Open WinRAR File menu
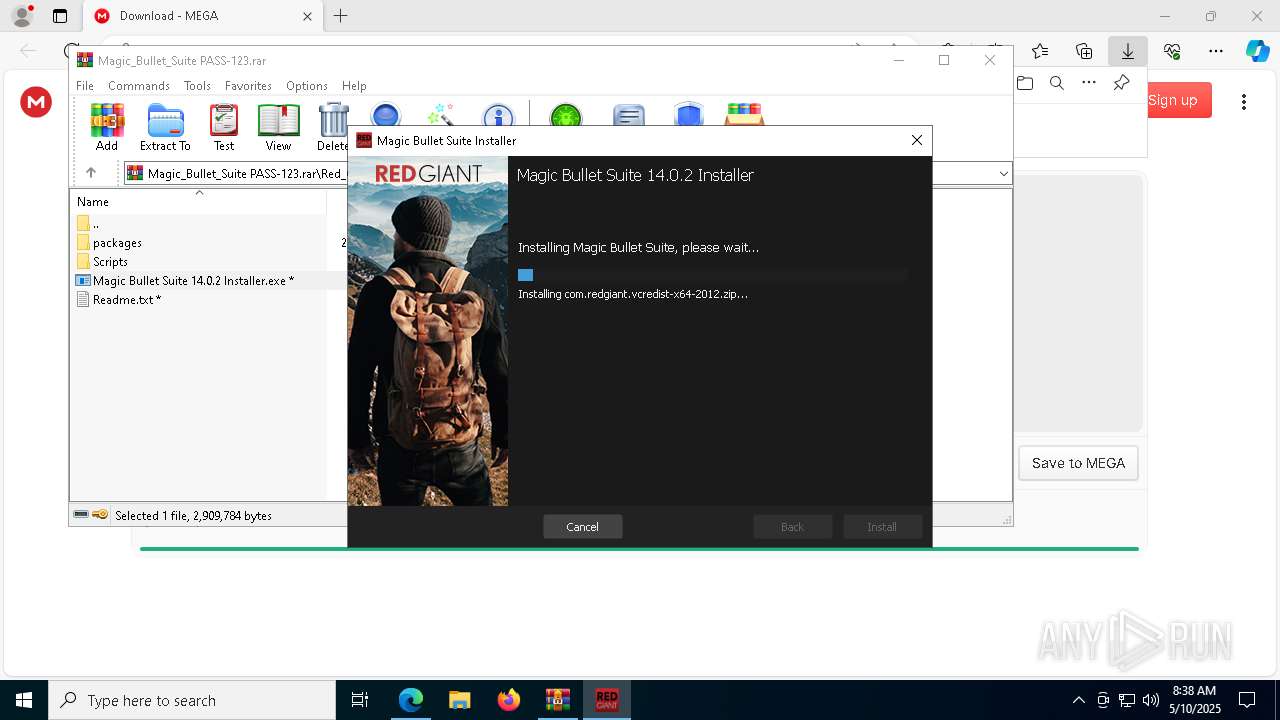 [85, 86]
